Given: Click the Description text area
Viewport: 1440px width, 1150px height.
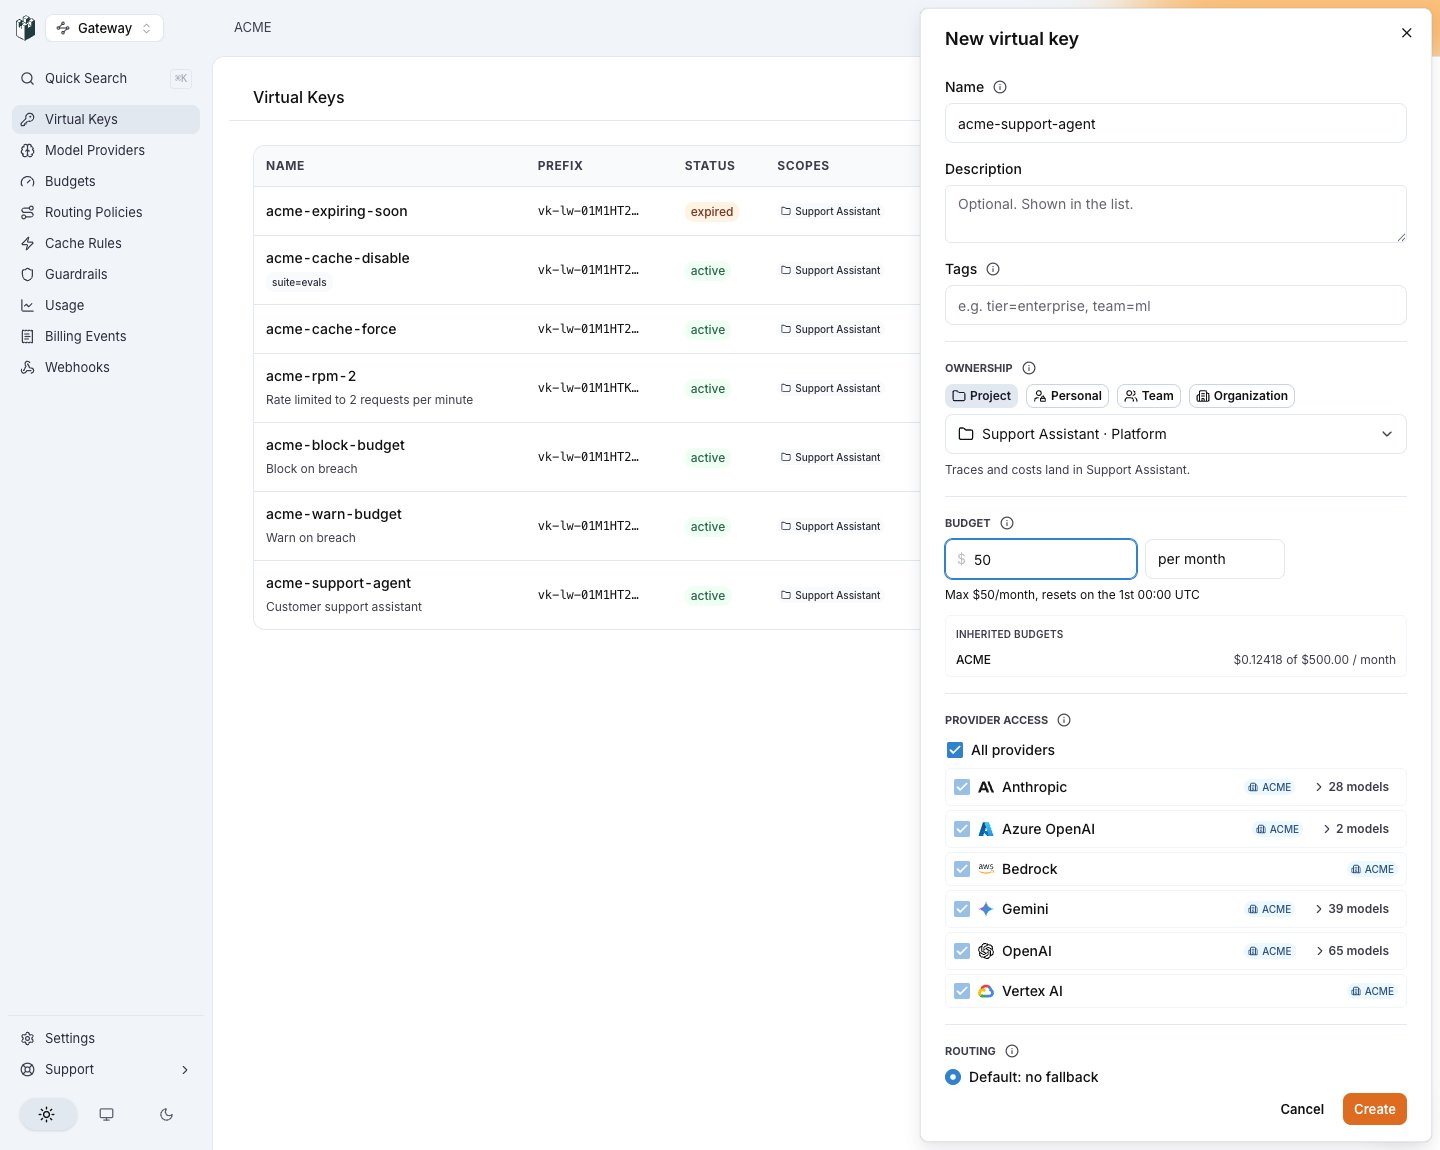Looking at the screenshot, I should pyautogui.click(x=1175, y=214).
